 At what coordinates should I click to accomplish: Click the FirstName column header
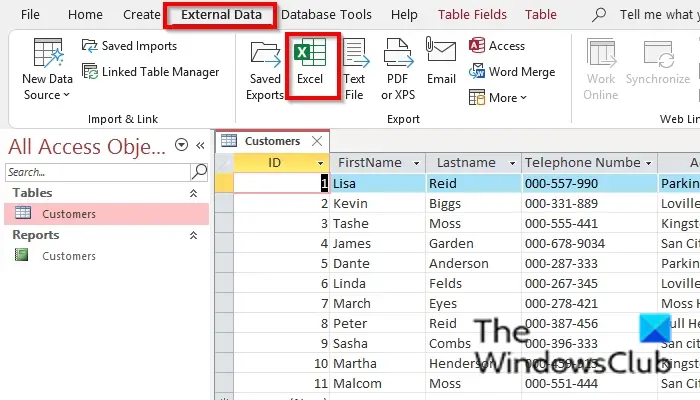tap(370, 163)
